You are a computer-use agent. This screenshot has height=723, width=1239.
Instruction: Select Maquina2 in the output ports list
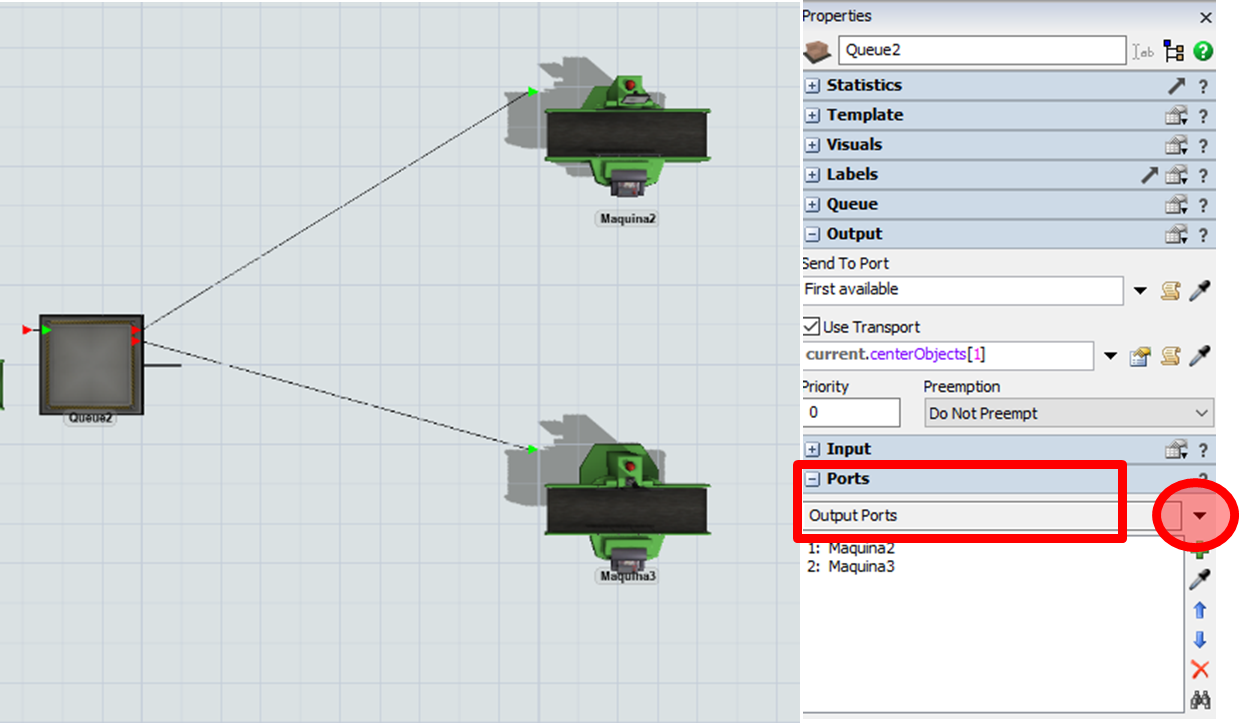860,549
